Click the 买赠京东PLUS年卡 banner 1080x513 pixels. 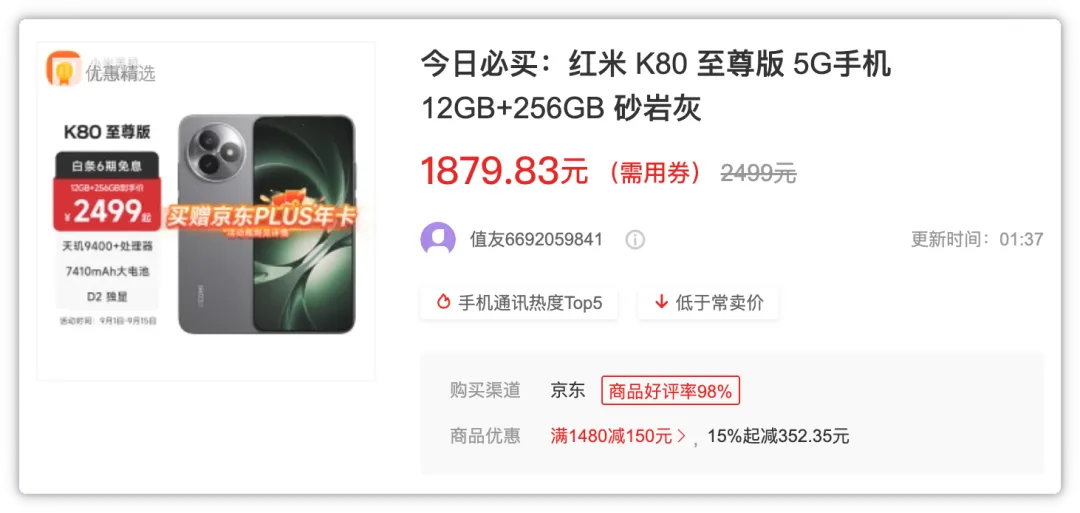click(x=260, y=219)
